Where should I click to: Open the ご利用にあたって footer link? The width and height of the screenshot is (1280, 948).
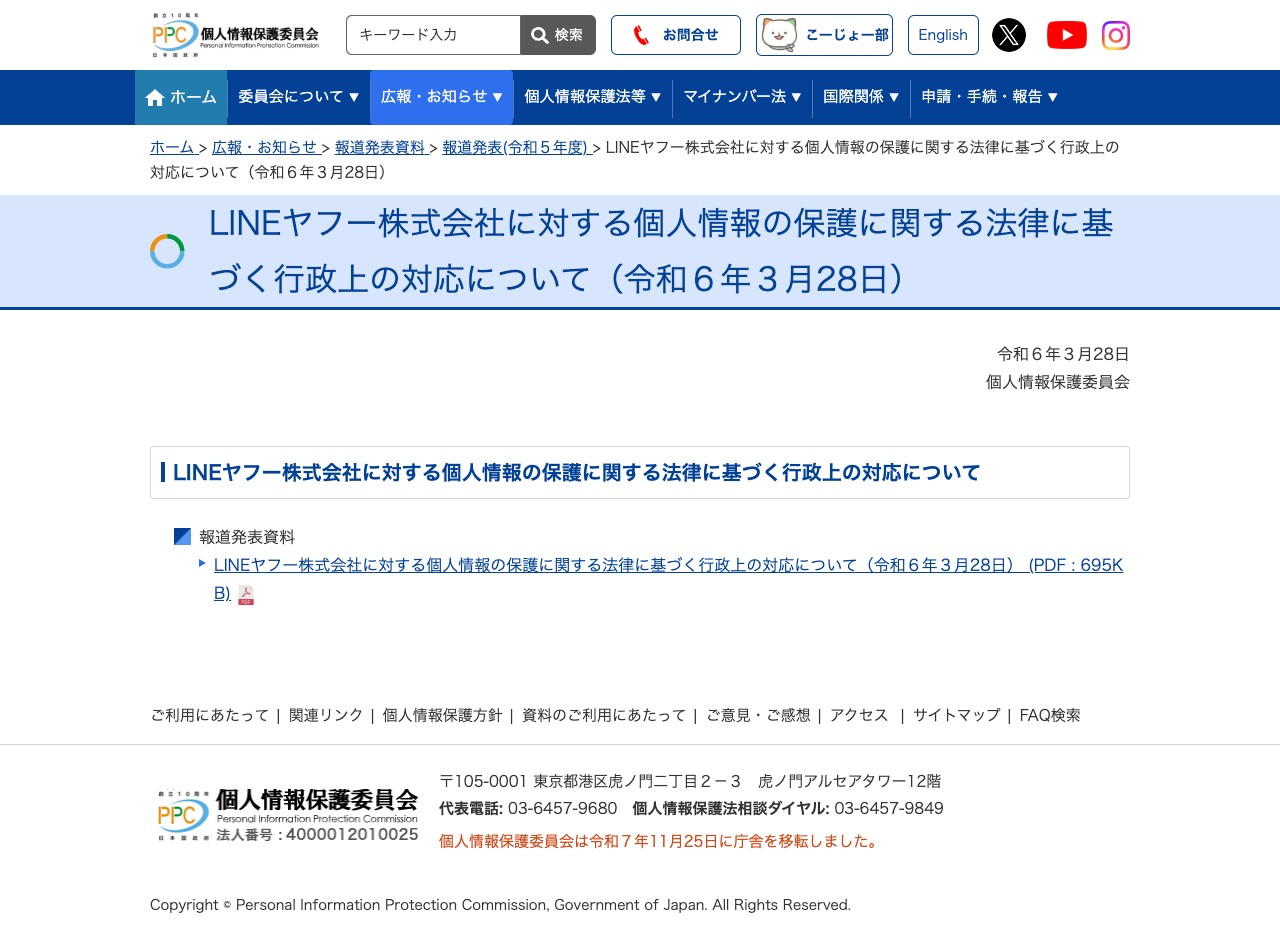tap(210, 715)
